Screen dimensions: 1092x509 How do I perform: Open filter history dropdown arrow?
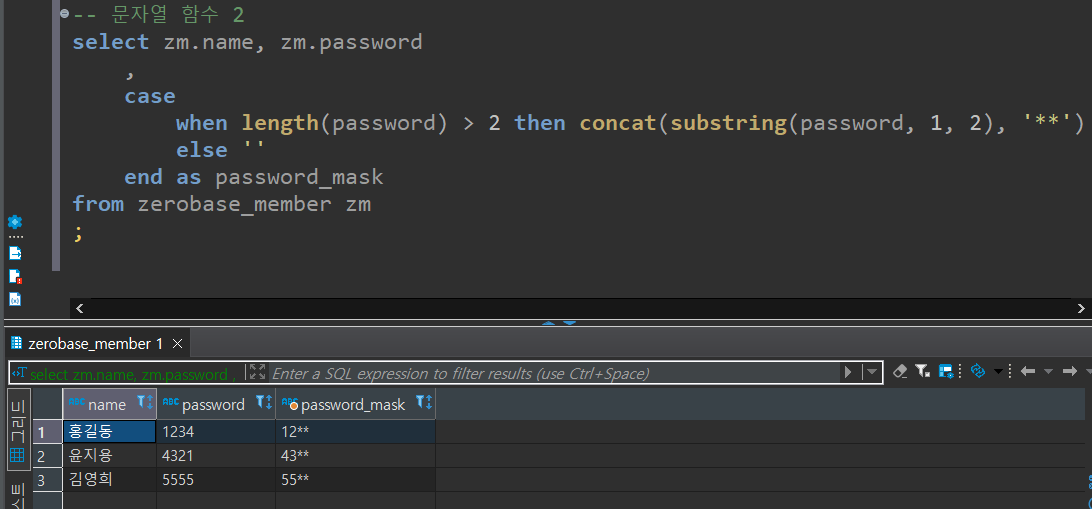point(872,372)
